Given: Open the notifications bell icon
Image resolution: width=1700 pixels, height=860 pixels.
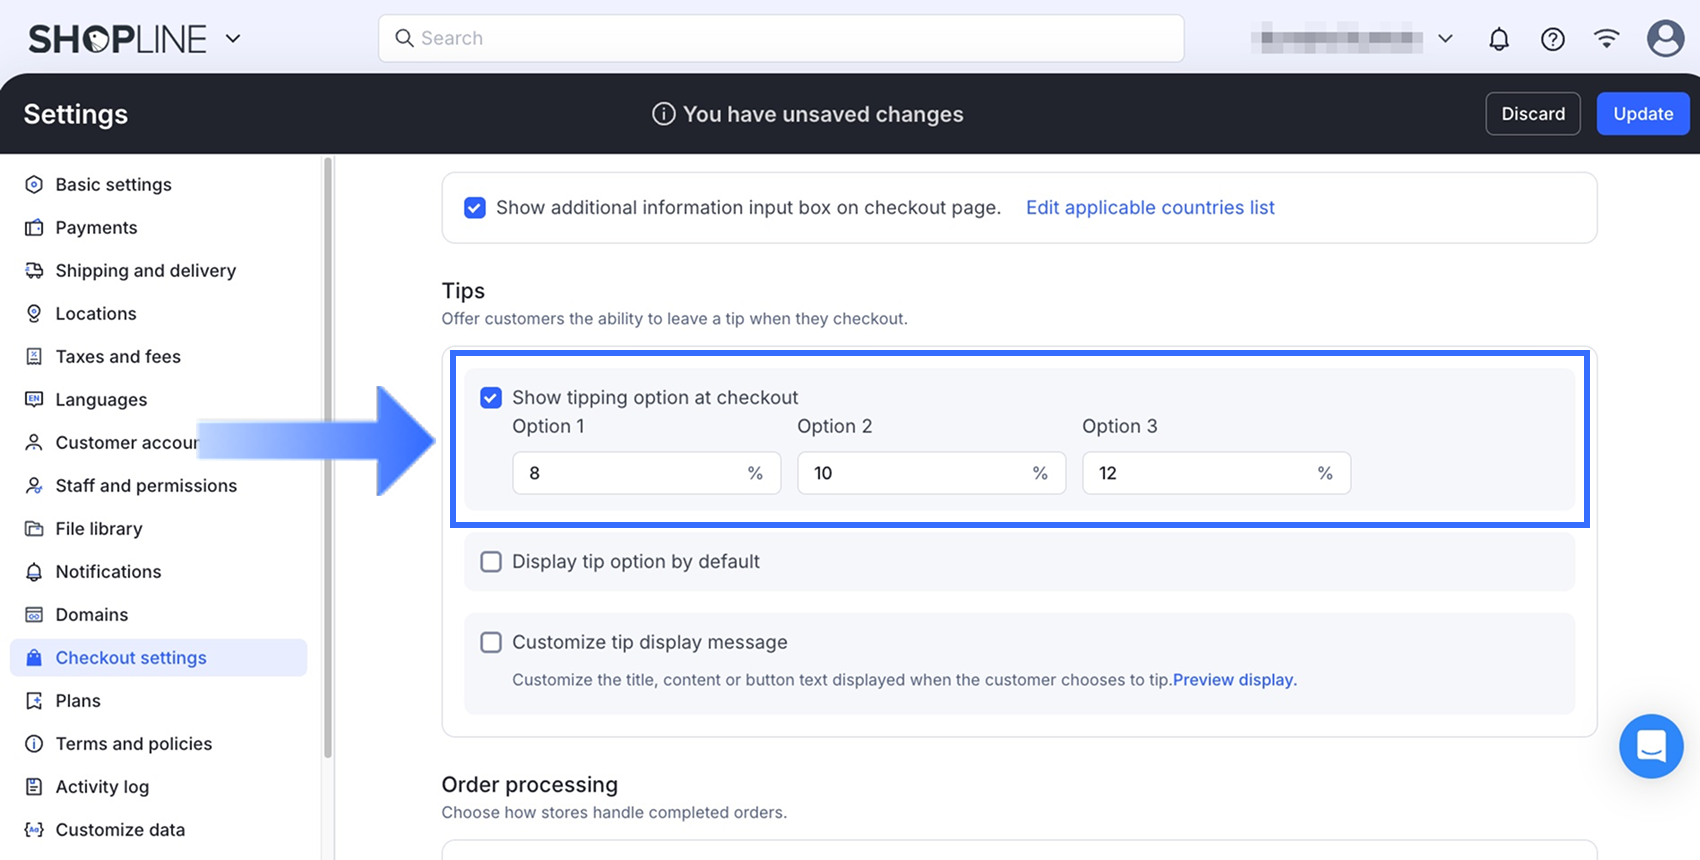Looking at the screenshot, I should point(1498,39).
